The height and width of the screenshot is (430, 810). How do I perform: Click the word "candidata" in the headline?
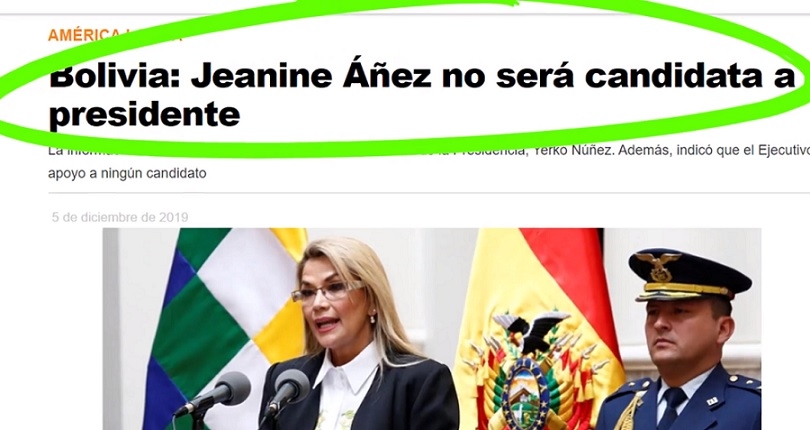pos(675,76)
